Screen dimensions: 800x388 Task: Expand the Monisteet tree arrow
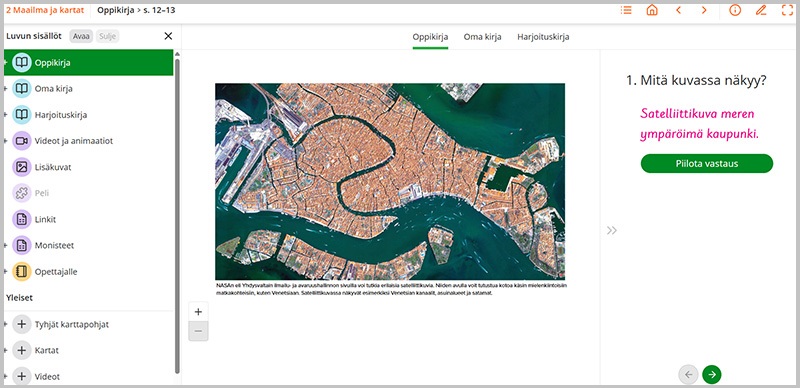pos(6,246)
